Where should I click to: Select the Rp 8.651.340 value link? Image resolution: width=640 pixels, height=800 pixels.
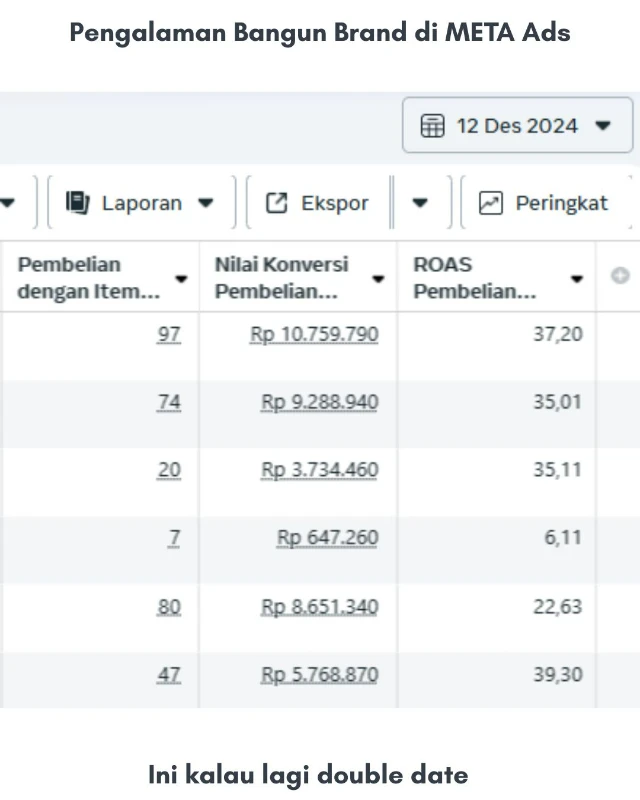tap(320, 606)
